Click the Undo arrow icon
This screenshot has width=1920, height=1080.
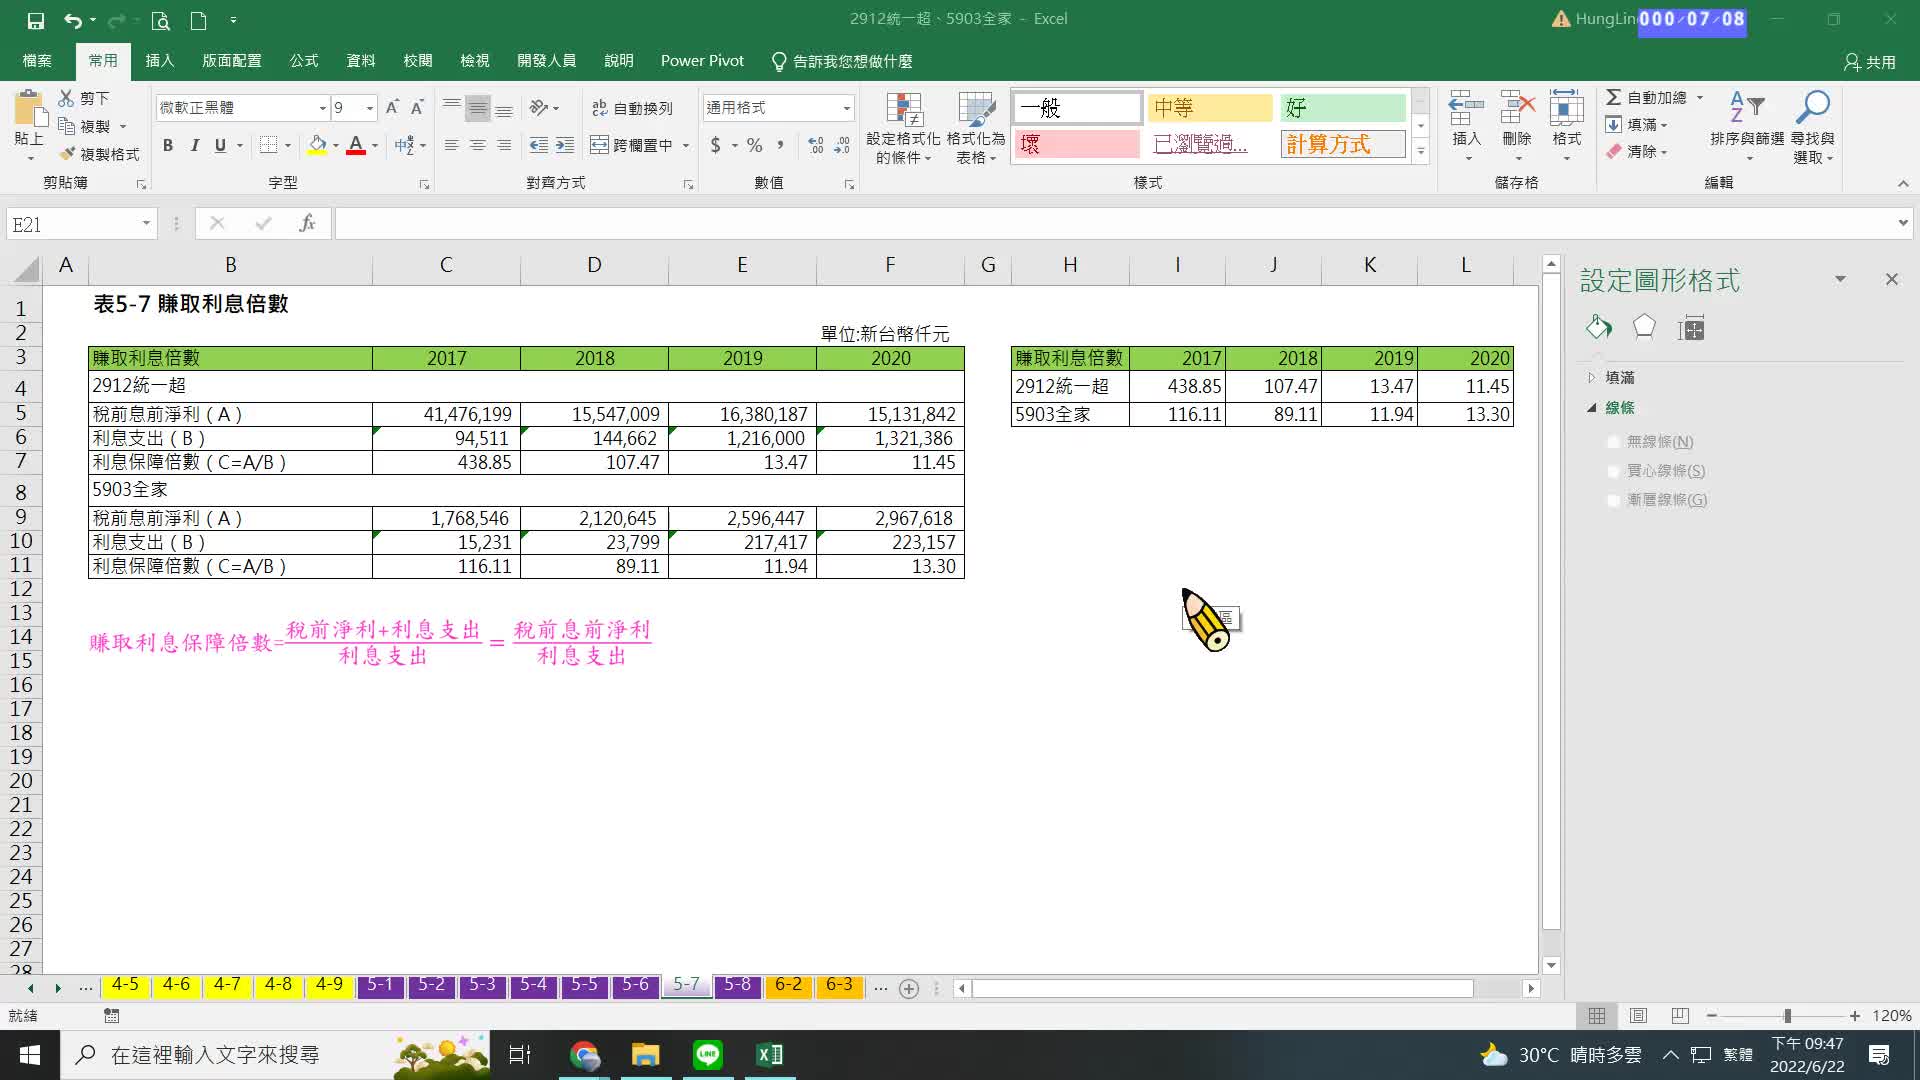coord(72,20)
